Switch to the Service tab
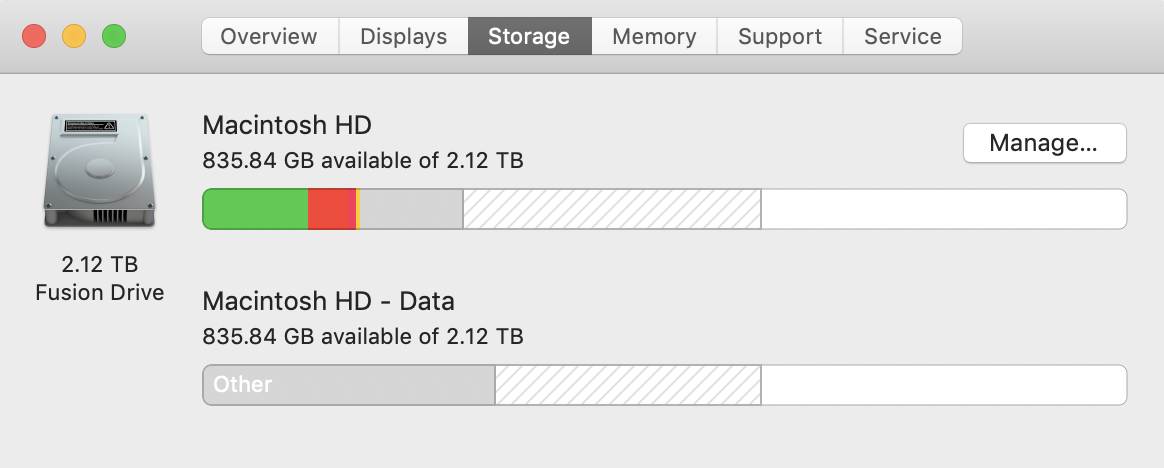Image resolution: width=1164 pixels, height=468 pixels. [902, 37]
